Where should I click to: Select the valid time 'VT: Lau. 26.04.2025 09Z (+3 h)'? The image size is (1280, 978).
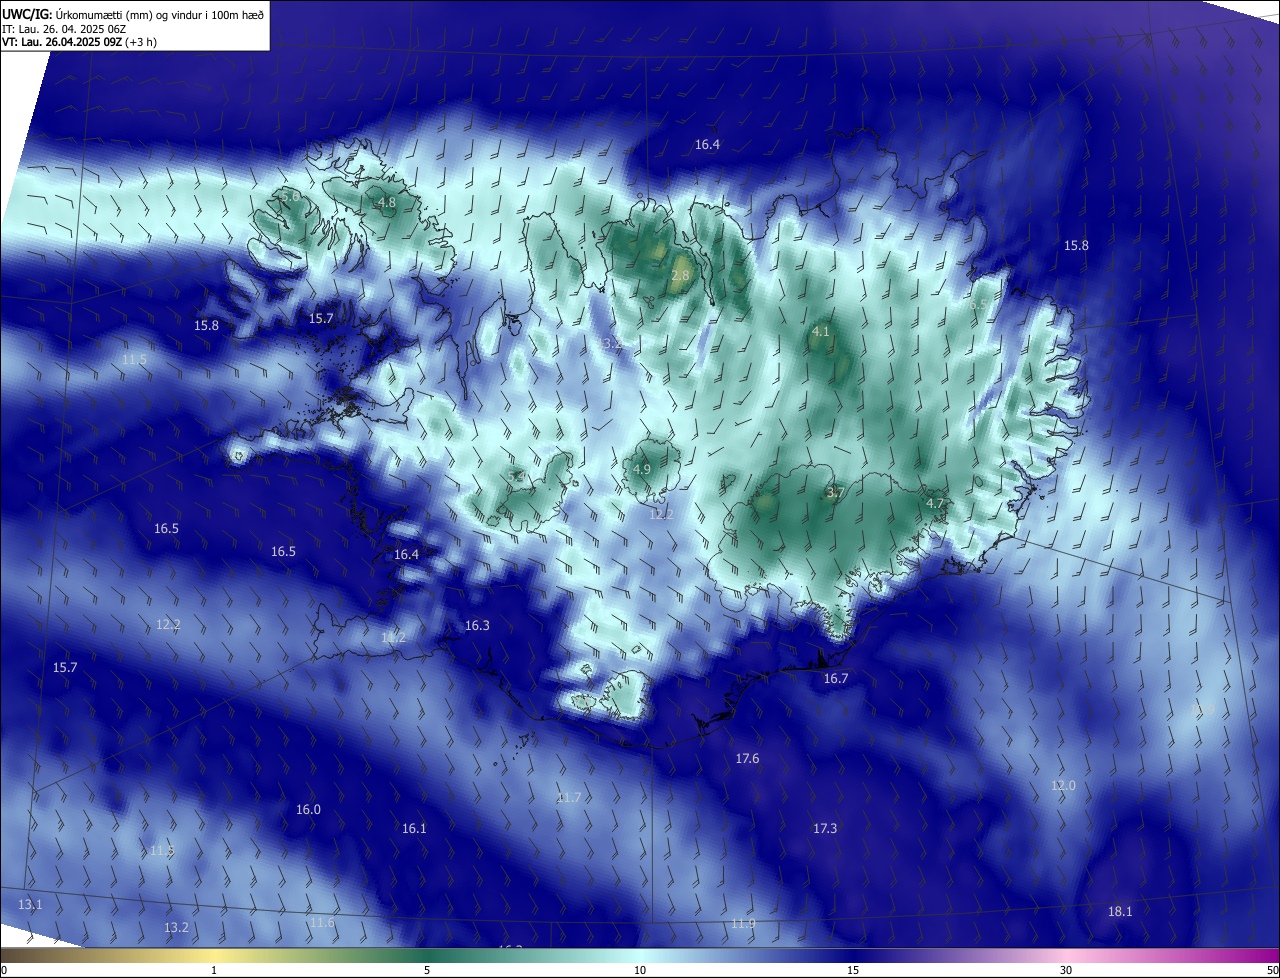pos(79,42)
